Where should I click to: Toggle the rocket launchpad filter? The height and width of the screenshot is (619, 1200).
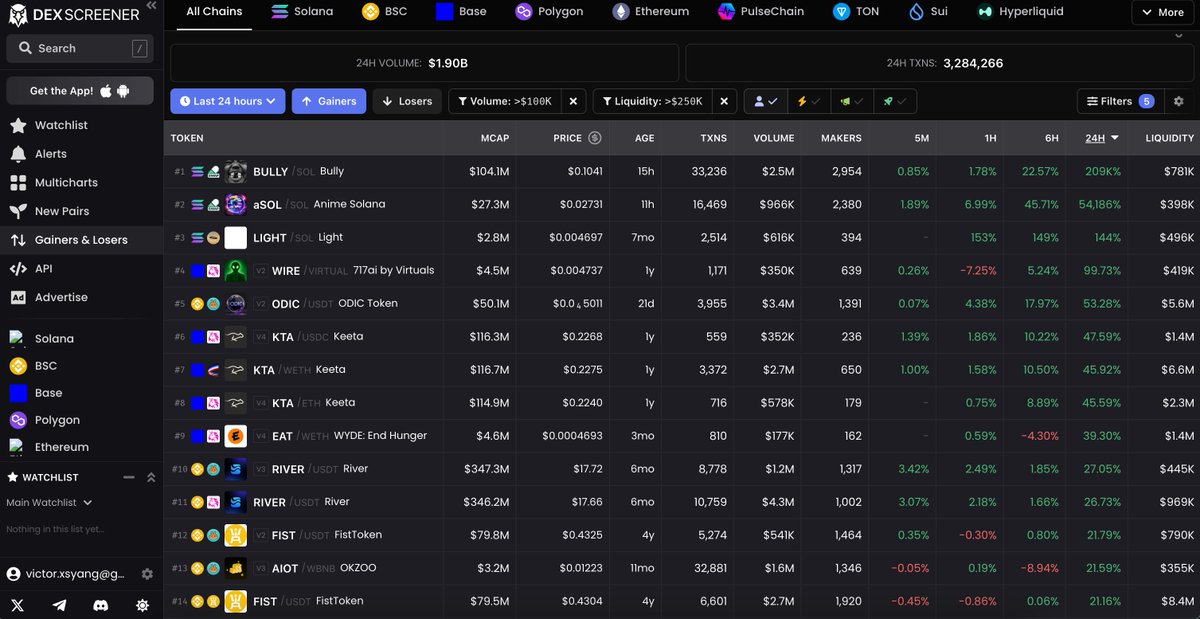[x=894, y=101]
